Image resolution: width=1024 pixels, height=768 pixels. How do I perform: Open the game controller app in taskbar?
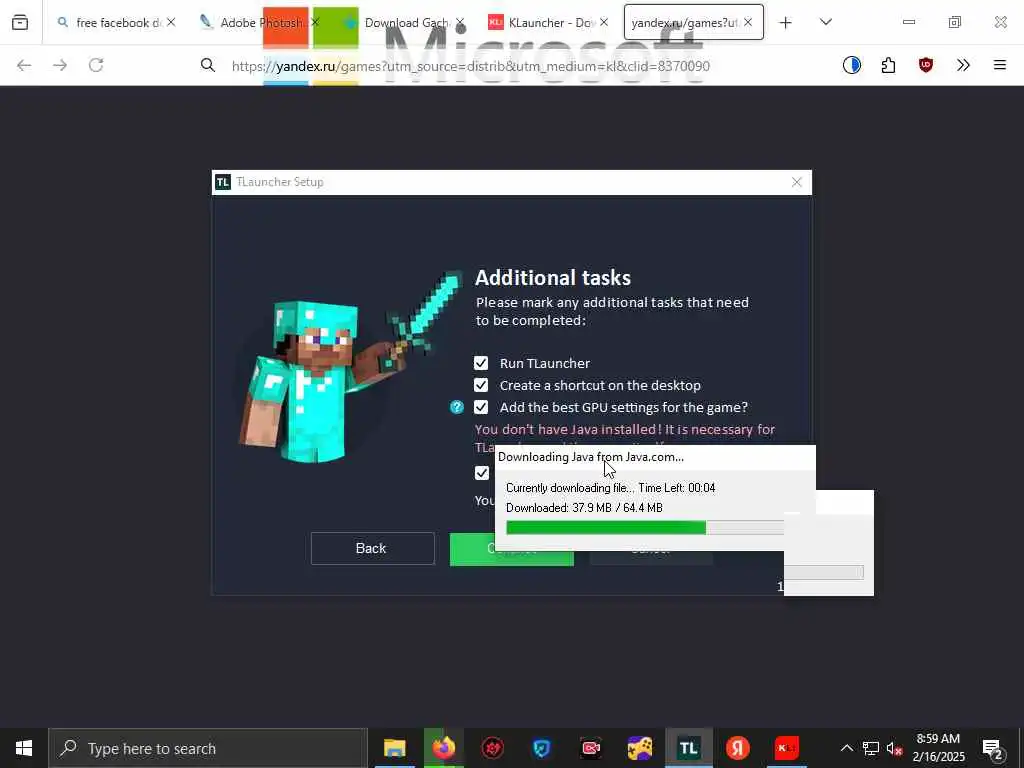[x=639, y=748]
